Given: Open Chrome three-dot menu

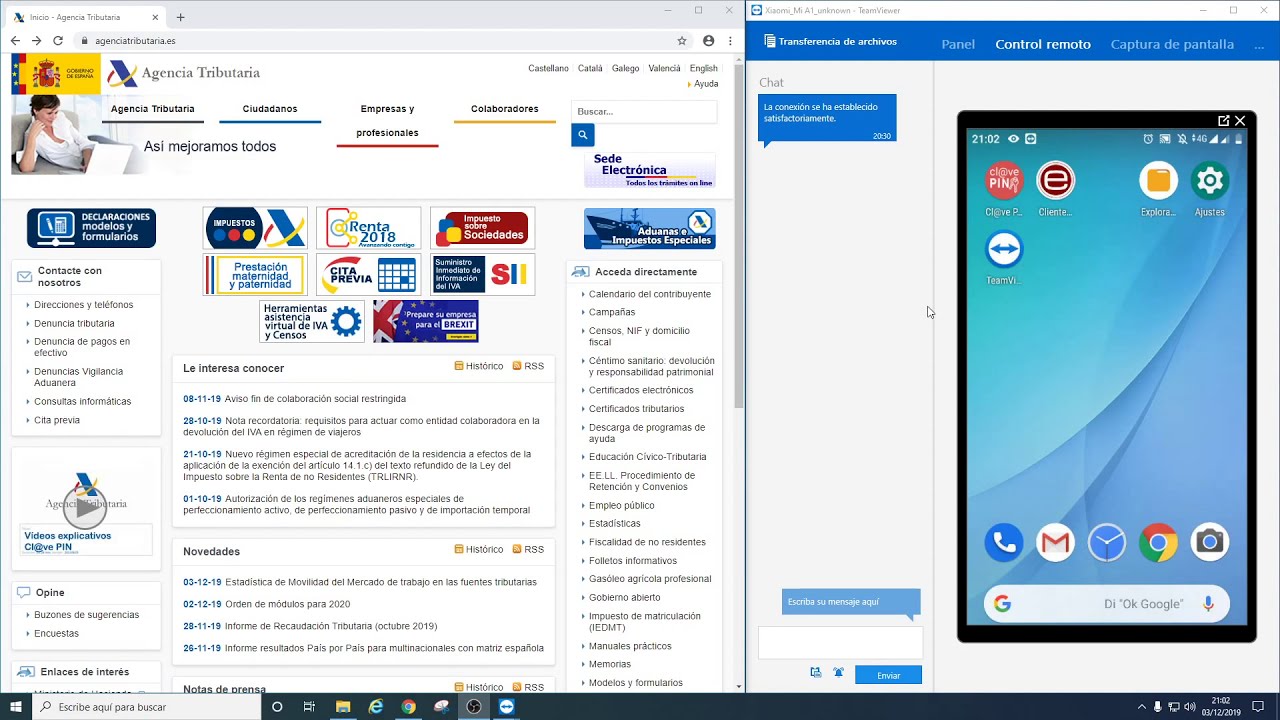Looking at the screenshot, I should tap(731, 41).
